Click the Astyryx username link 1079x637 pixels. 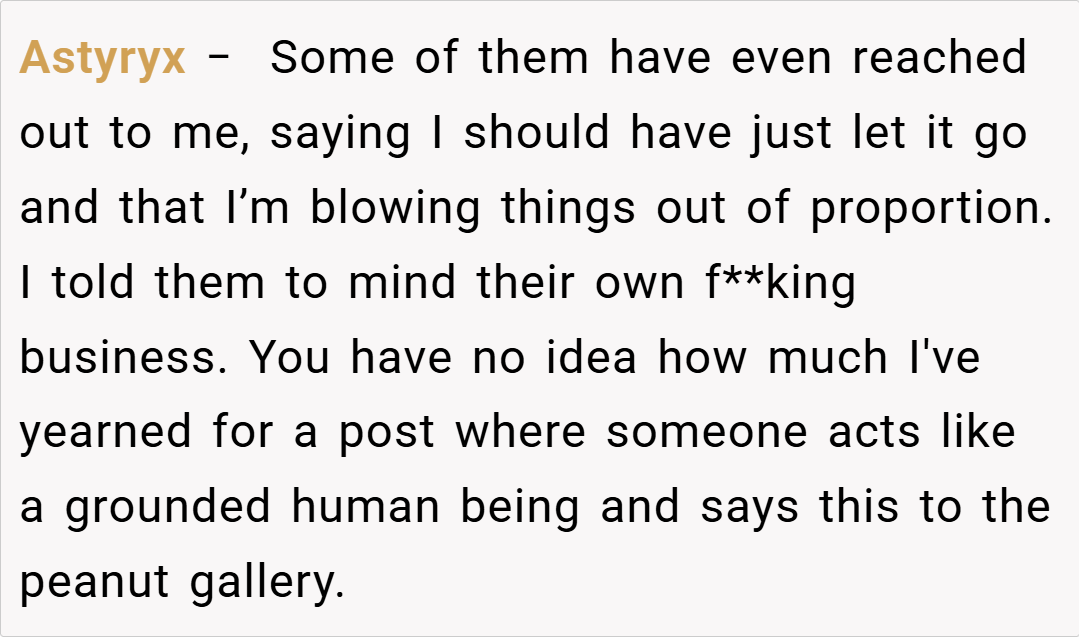tap(102, 59)
